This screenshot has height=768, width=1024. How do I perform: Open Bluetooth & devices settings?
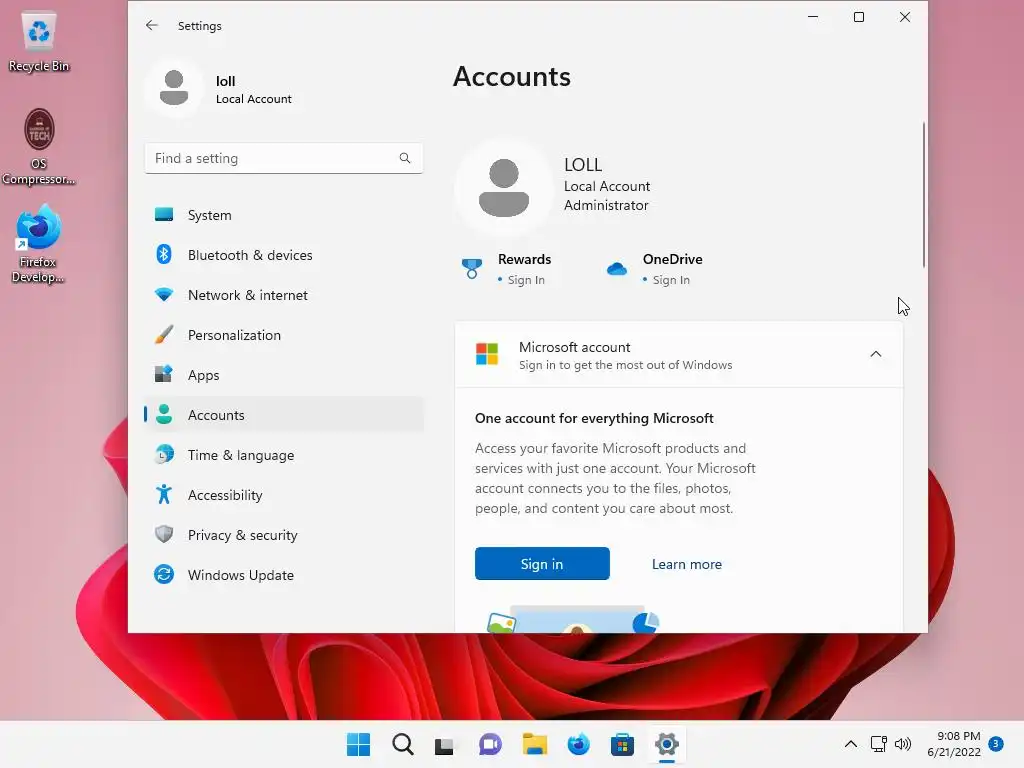(x=283, y=255)
